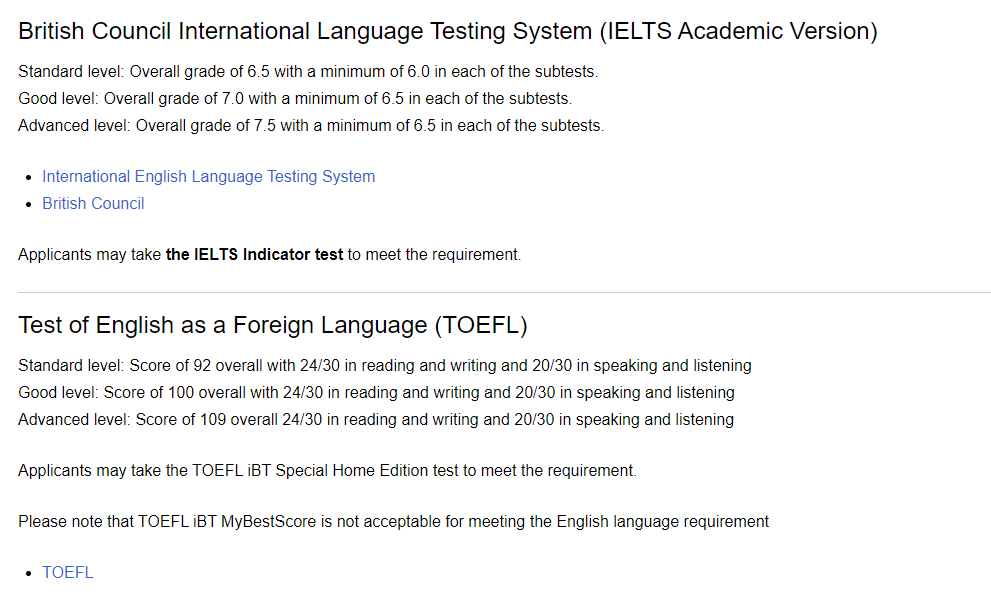
Task: Select the IELTS Advanced level 7.5 line
Action: 311,126
